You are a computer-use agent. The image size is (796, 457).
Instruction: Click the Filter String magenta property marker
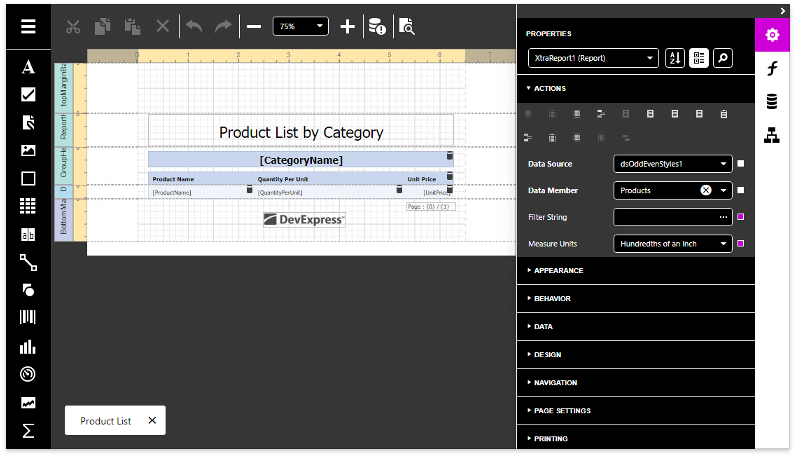pos(740,217)
